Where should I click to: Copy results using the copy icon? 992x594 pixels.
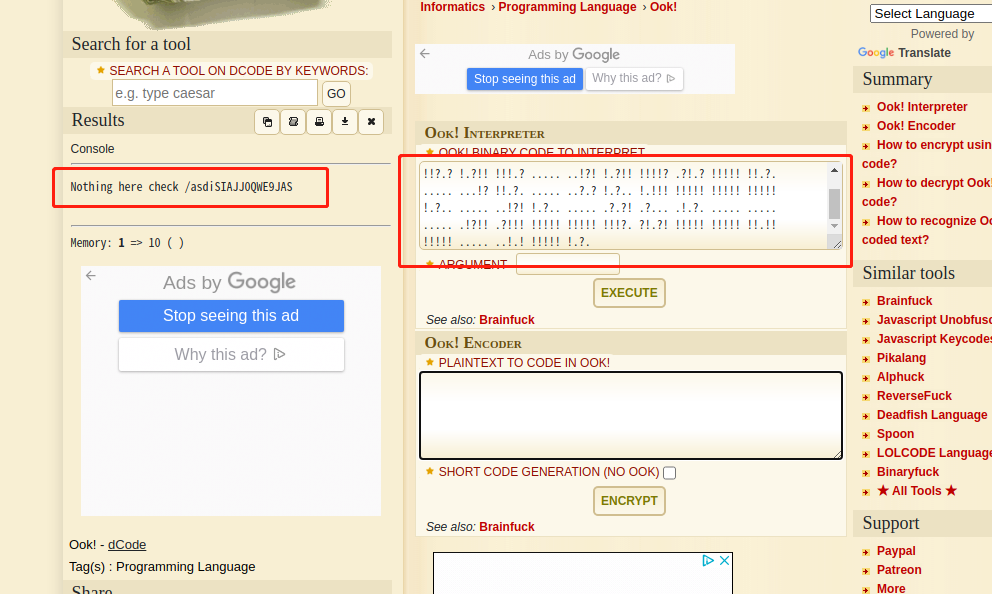(x=267, y=121)
